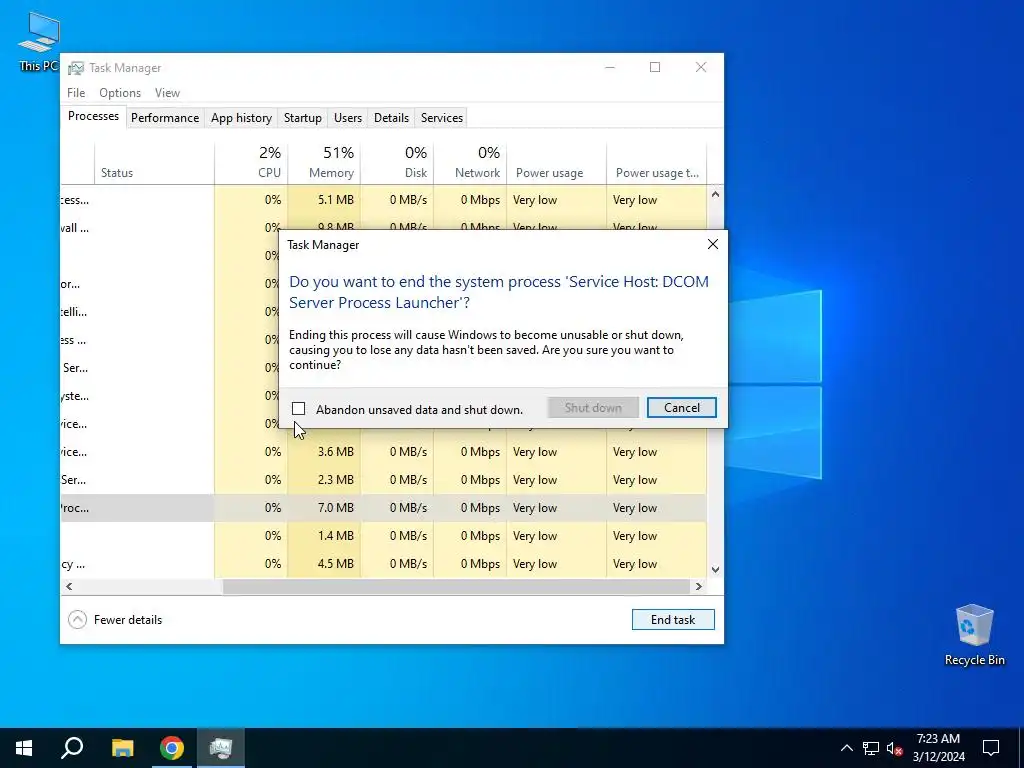Open Google Chrome from taskbar
The image size is (1024, 768).
tap(172, 748)
